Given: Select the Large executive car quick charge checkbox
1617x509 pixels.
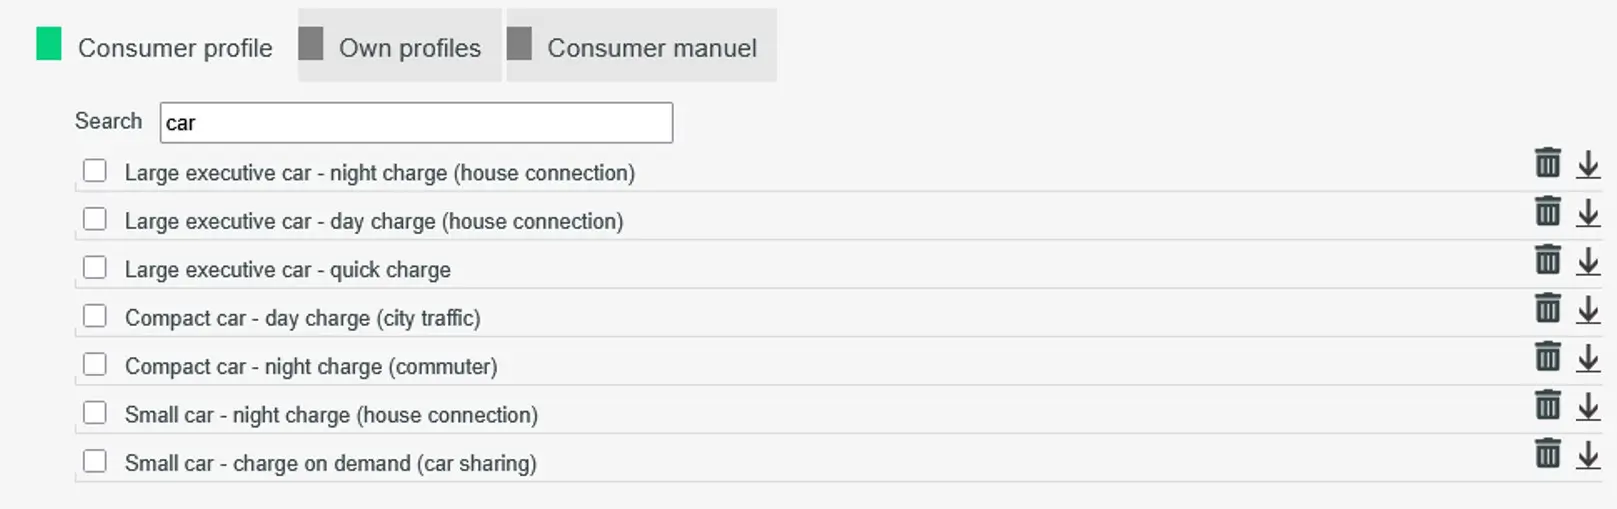Looking at the screenshot, I should [95, 268].
